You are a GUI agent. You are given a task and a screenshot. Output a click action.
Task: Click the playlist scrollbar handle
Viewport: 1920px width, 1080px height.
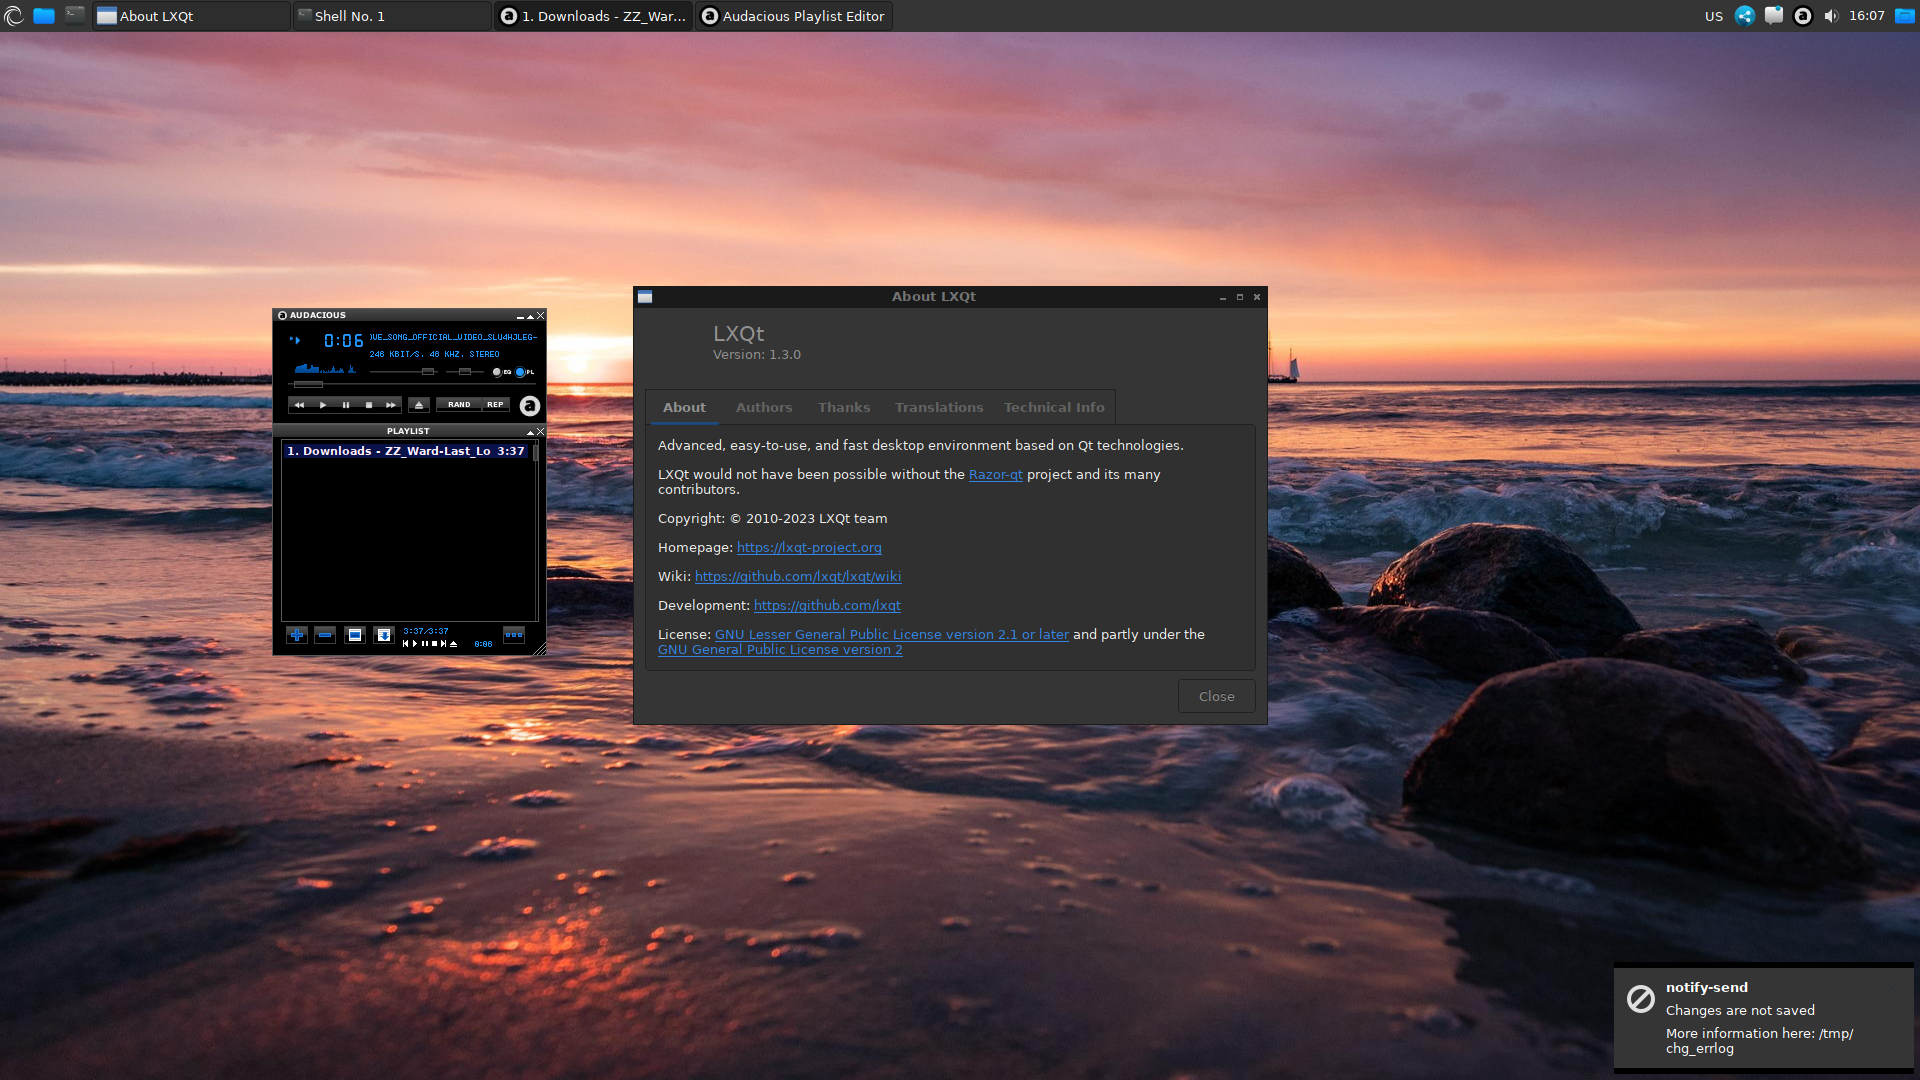coord(536,452)
